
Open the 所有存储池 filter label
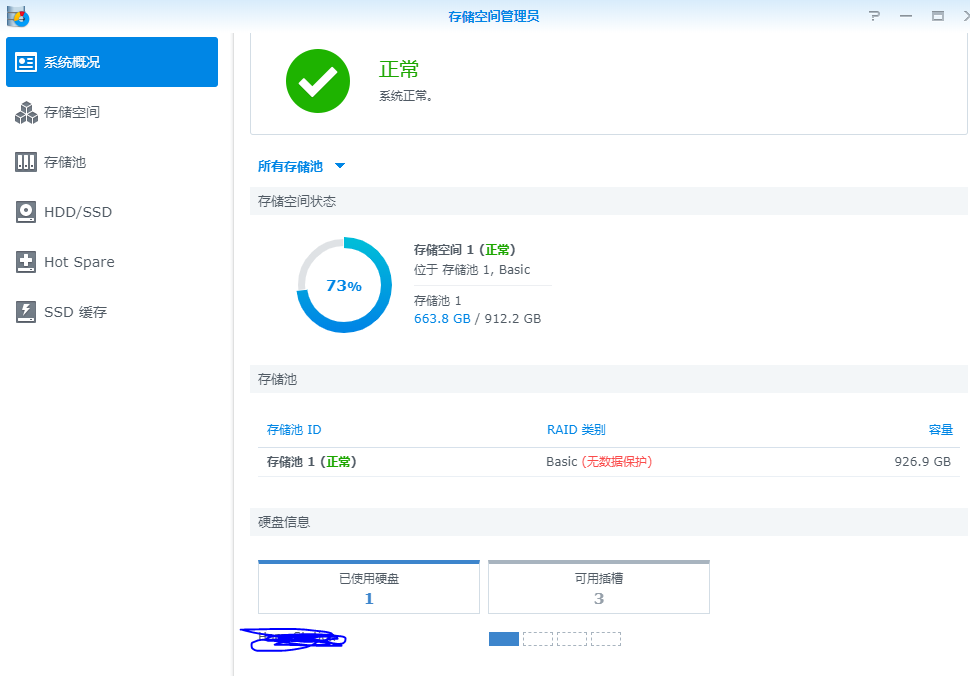[290, 166]
